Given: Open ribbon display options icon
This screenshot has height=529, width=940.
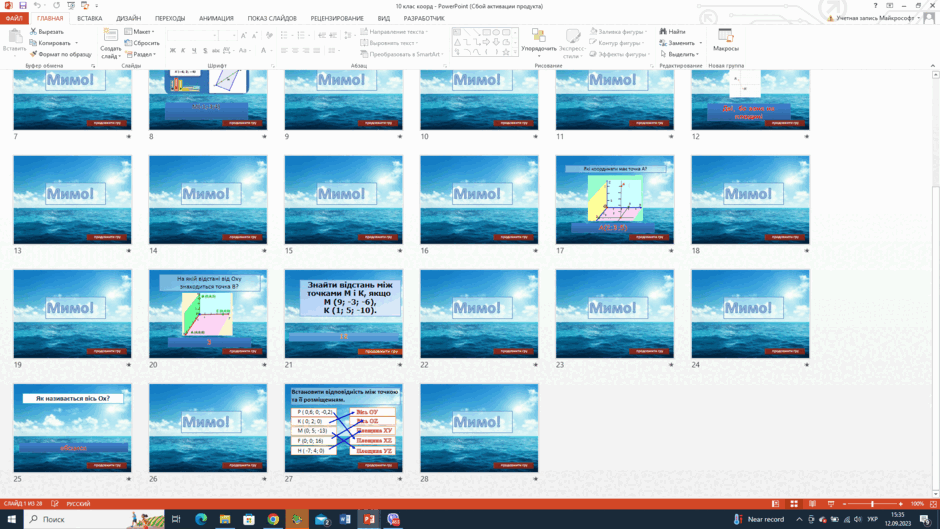Looking at the screenshot, I should click(890, 5).
